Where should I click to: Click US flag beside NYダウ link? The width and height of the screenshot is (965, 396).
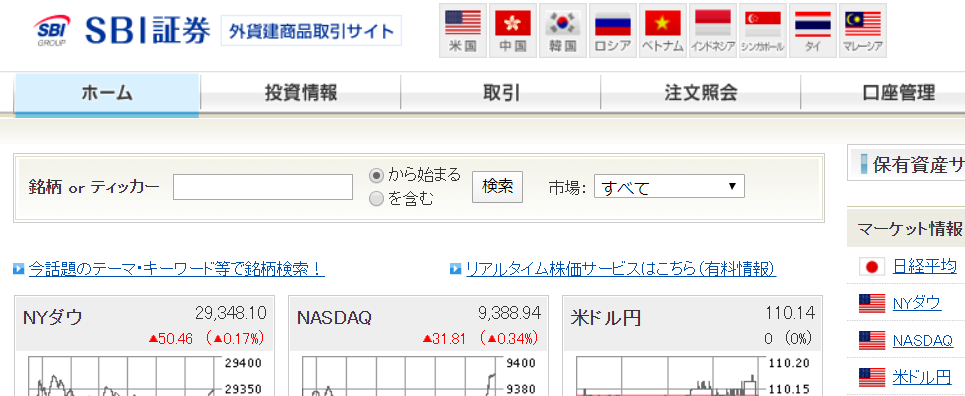pos(871,303)
